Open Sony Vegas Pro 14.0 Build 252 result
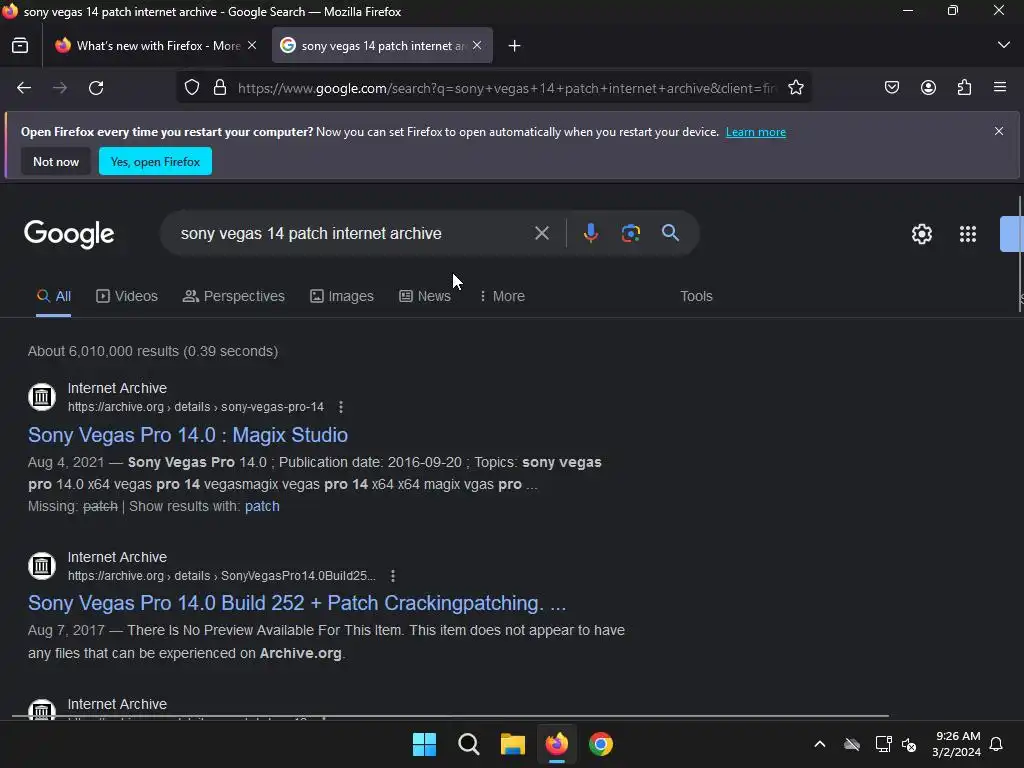This screenshot has height=768, width=1024. pyautogui.click(x=297, y=603)
